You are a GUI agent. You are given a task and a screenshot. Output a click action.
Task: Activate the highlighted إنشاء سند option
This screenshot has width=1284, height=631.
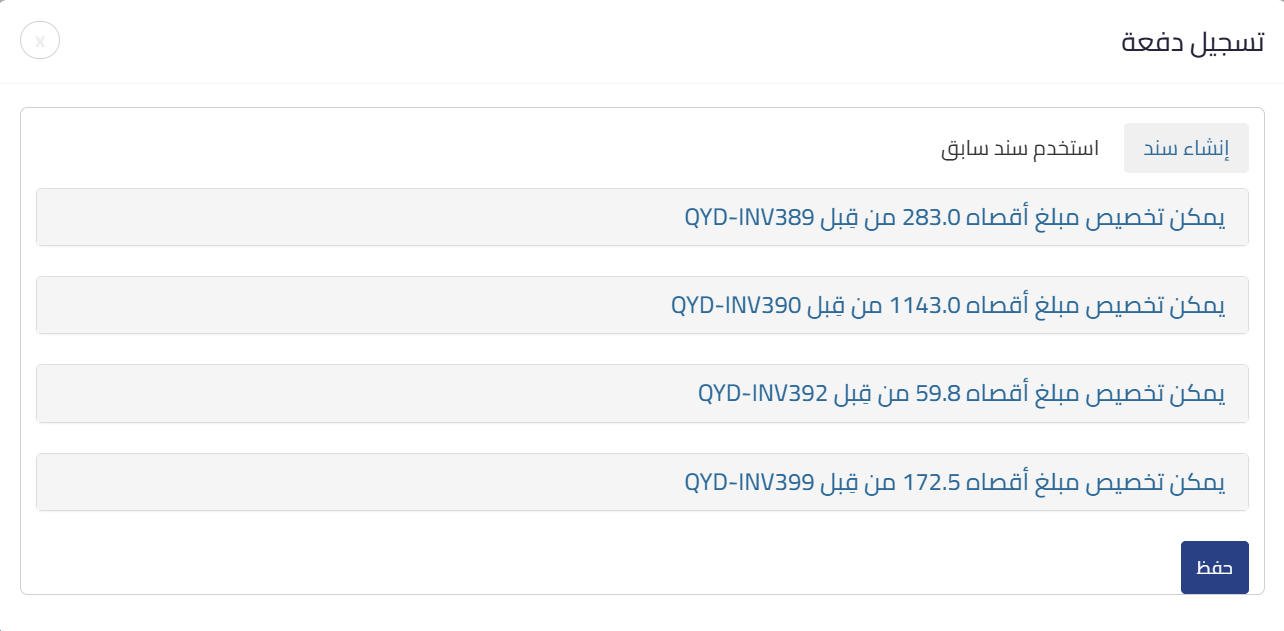1186,148
